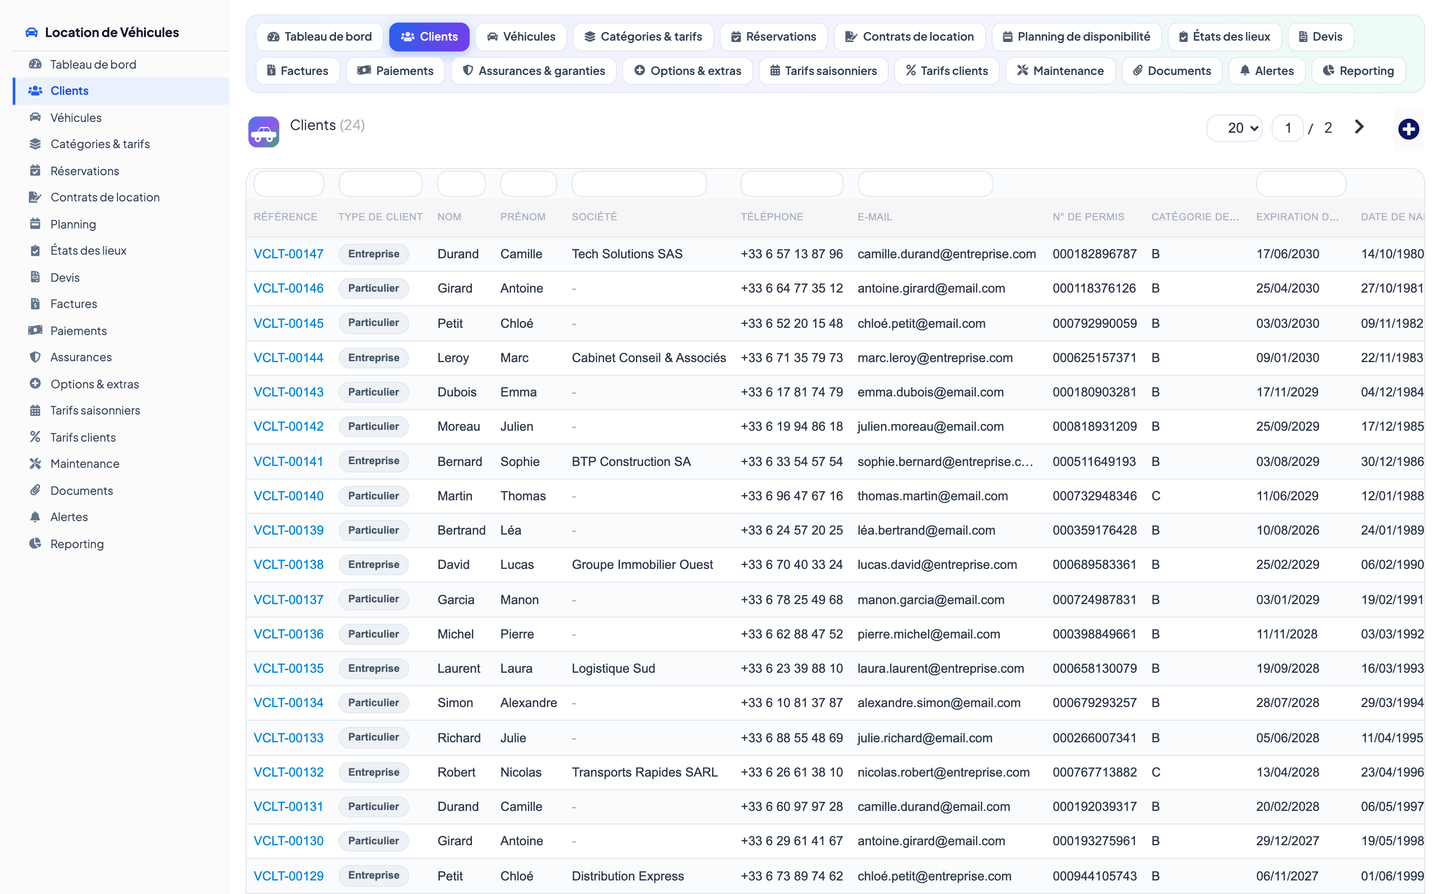Open Assurances & garanties shield tab
Screen dimensions: 1445x894
(x=534, y=71)
